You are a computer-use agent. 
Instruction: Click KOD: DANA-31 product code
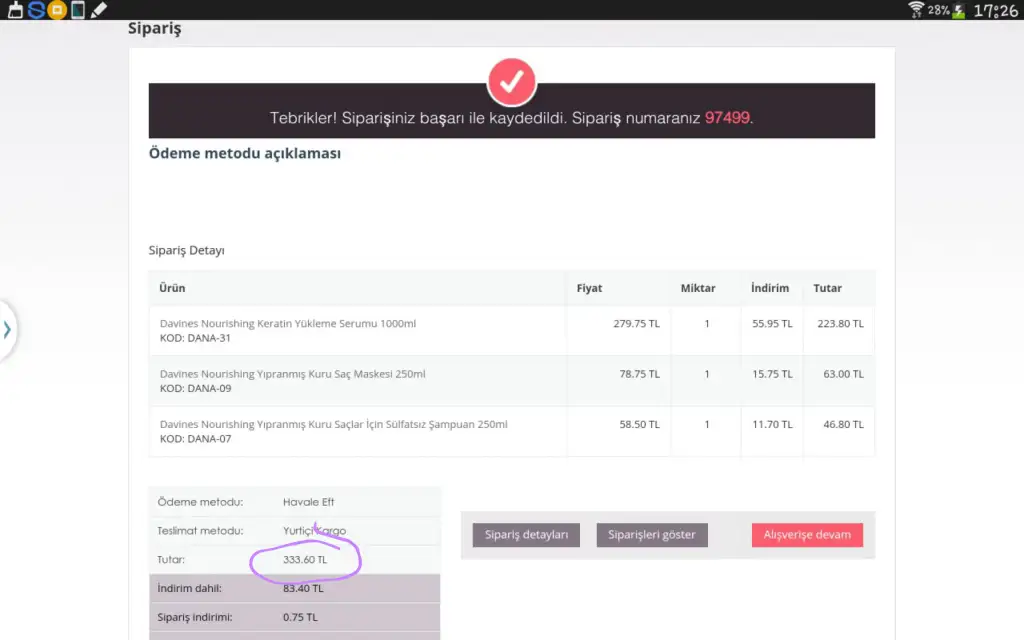(195, 338)
